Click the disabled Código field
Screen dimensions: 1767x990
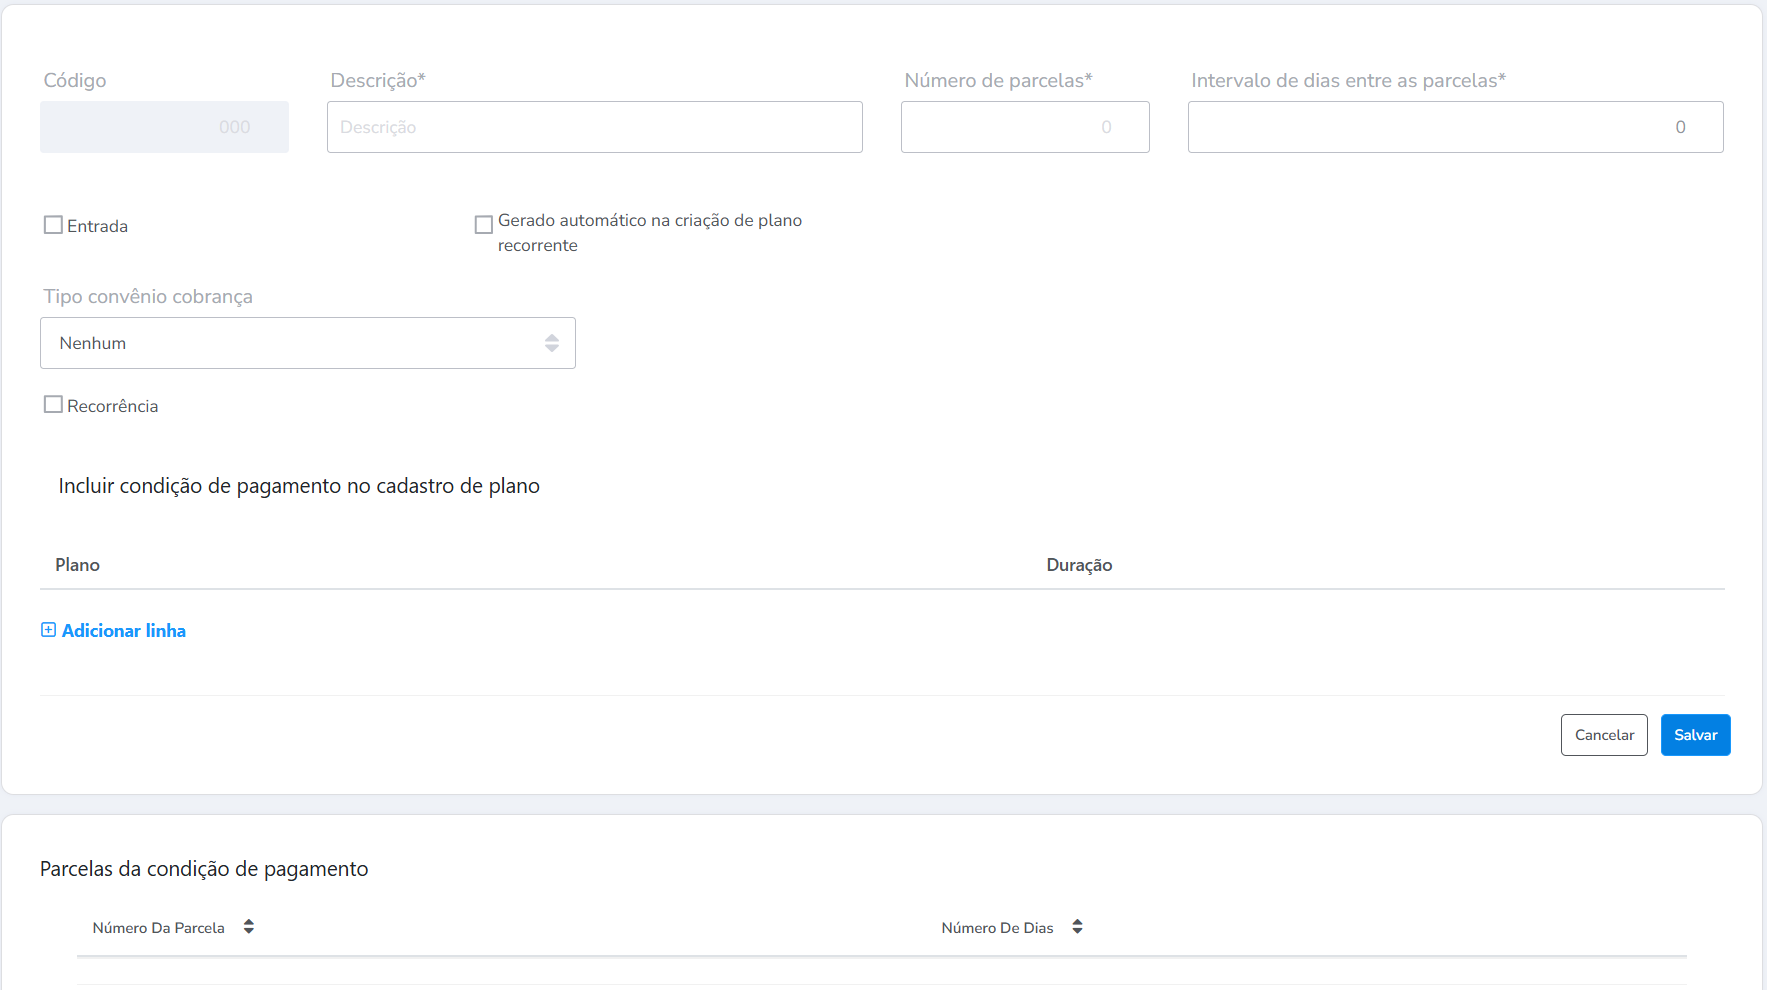click(164, 127)
